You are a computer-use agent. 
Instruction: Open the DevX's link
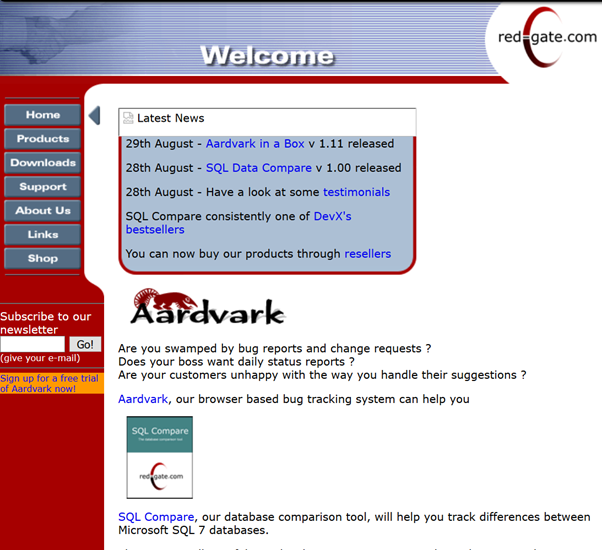point(332,216)
